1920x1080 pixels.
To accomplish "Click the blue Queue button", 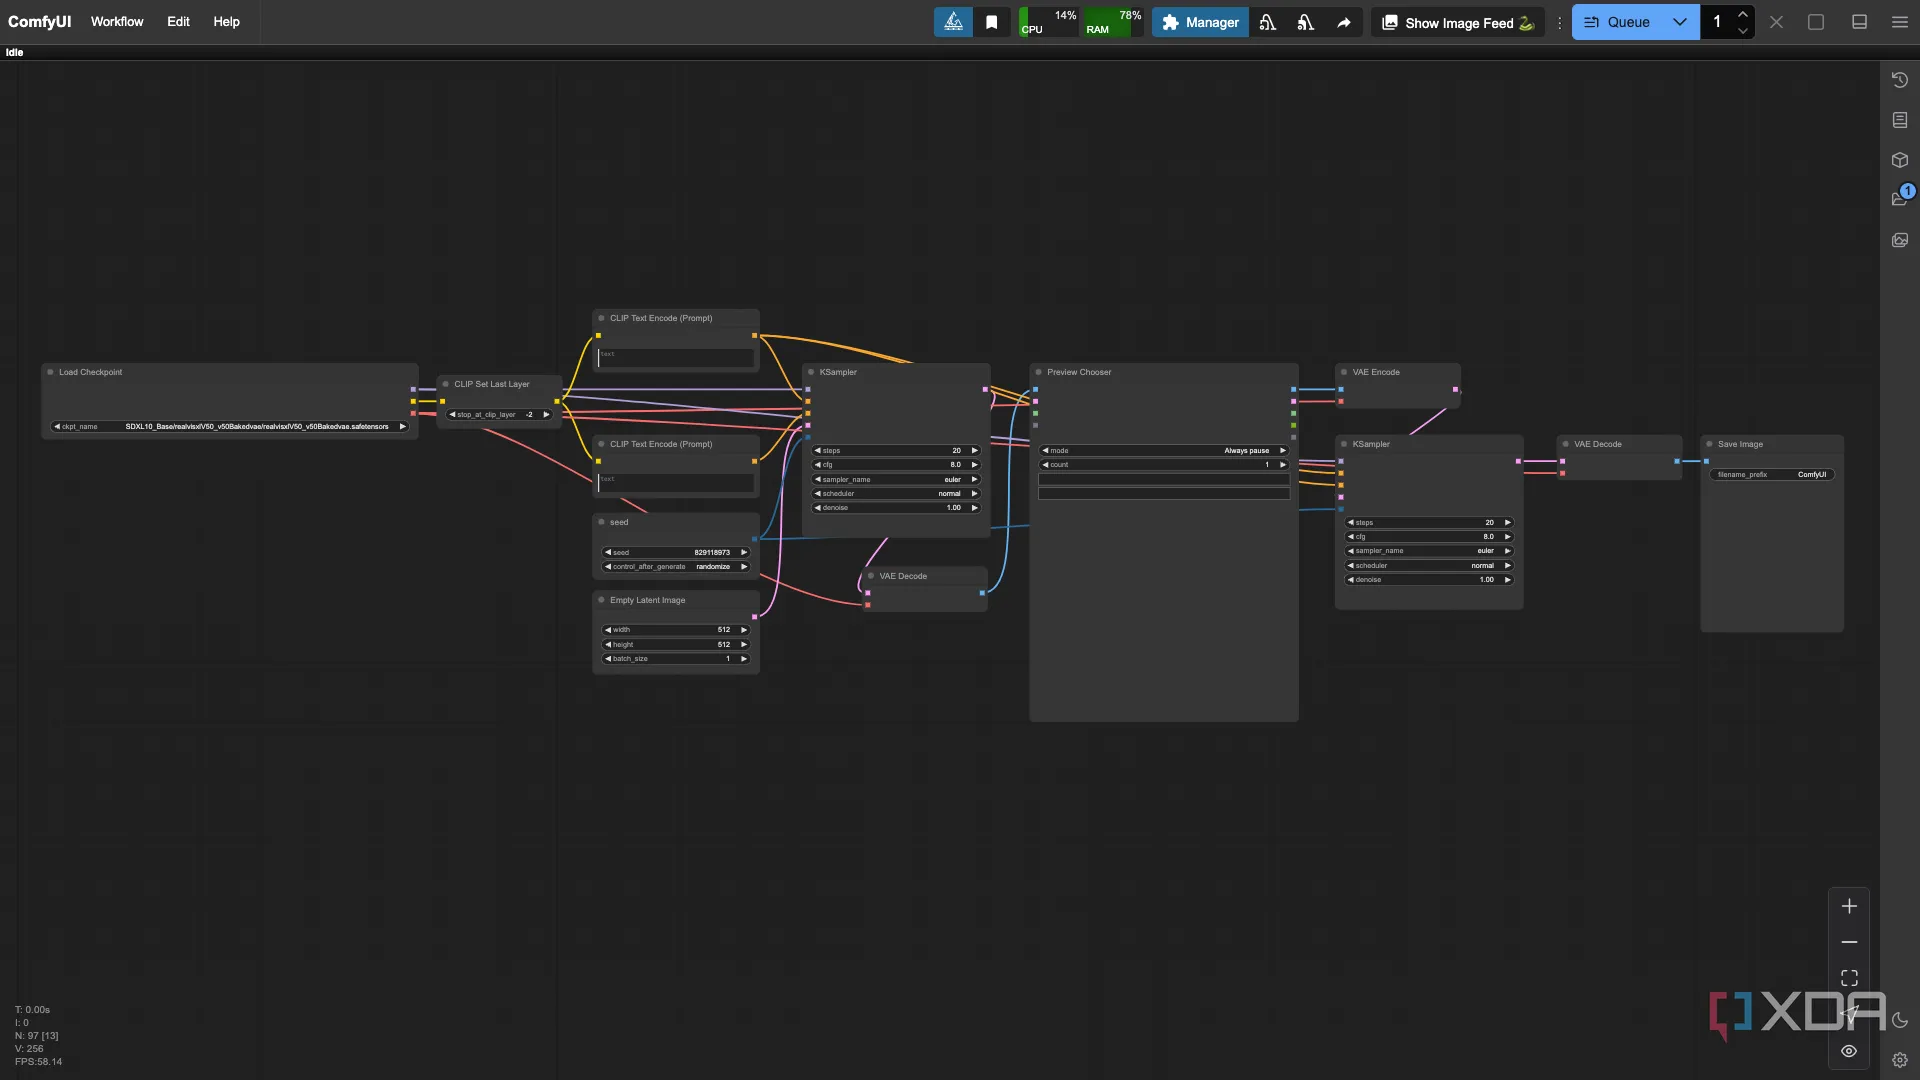I will 1617,22.
